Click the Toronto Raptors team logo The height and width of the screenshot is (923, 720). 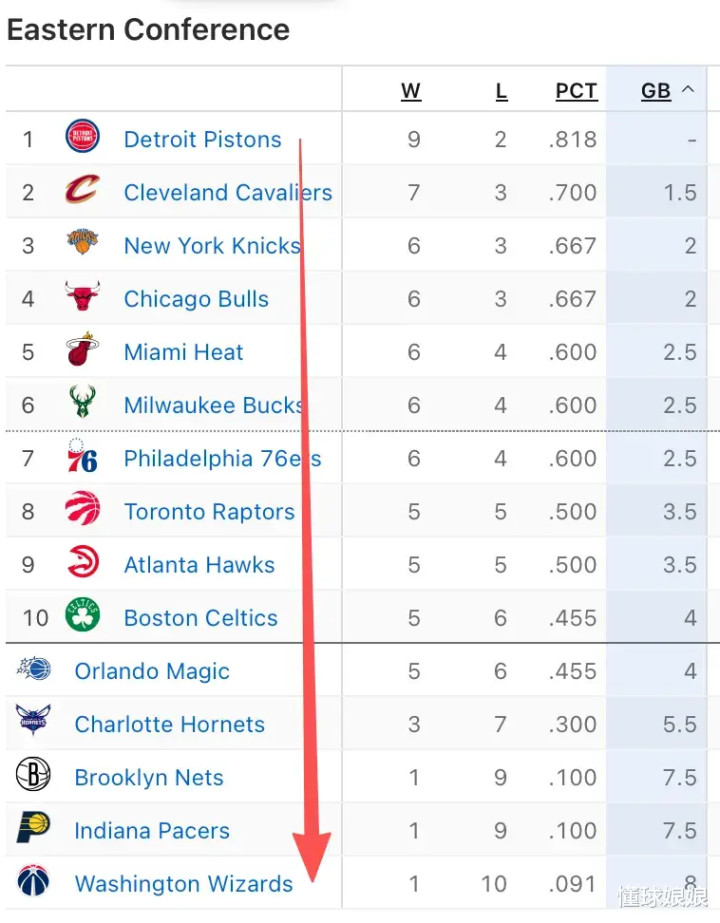83,510
